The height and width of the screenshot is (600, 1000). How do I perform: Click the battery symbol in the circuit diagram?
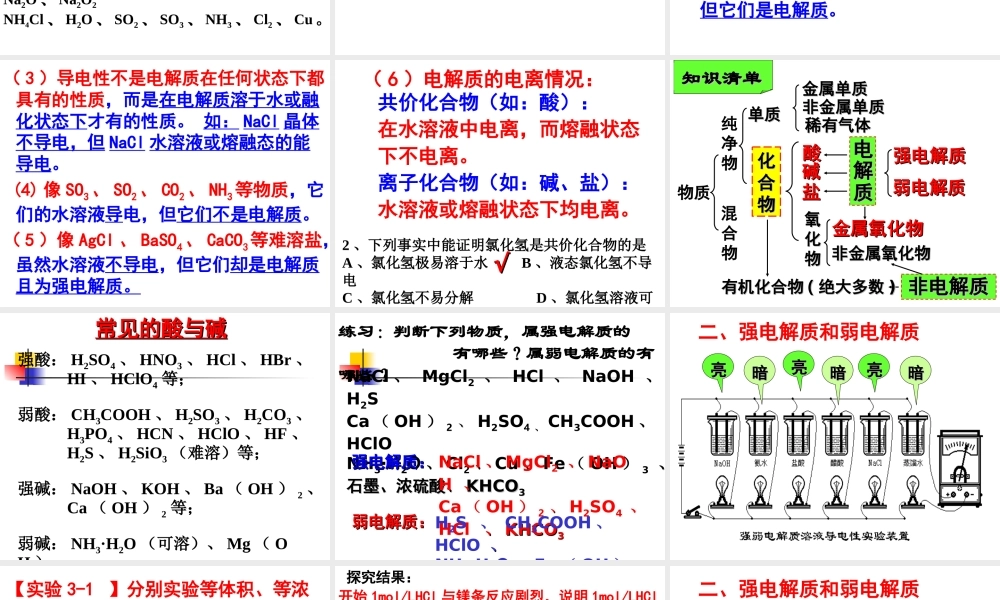[682, 455]
